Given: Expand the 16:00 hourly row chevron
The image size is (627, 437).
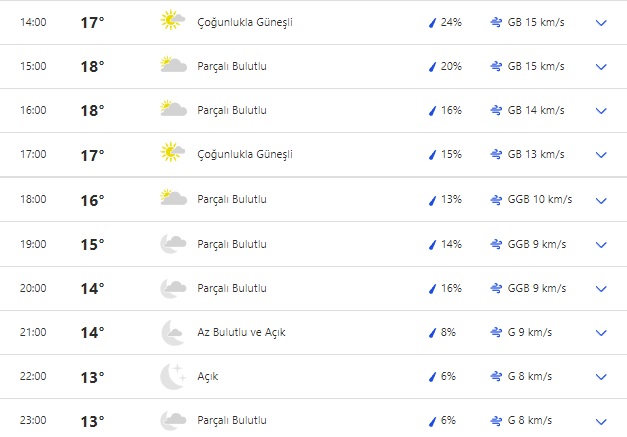Looking at the screenshot, I should (601, 111).
